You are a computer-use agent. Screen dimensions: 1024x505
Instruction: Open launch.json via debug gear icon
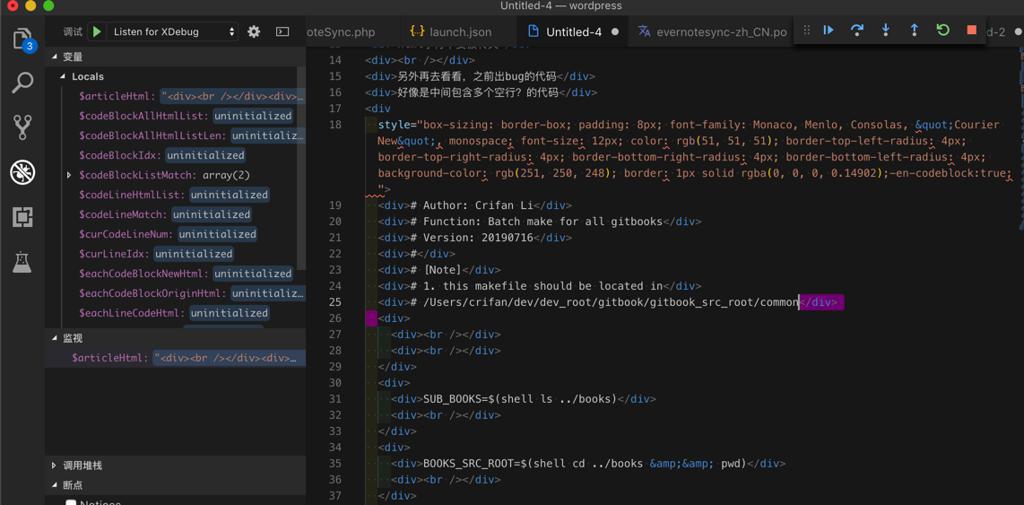(x=254, y=32)
